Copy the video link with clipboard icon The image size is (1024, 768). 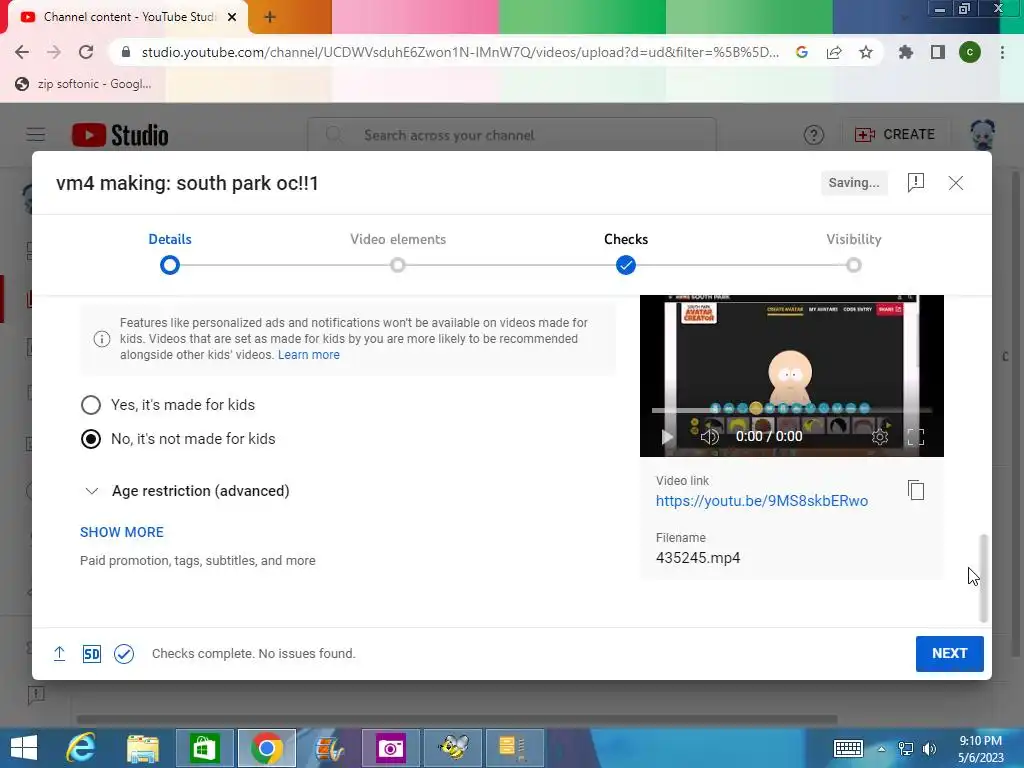click(x=916, y=490)
